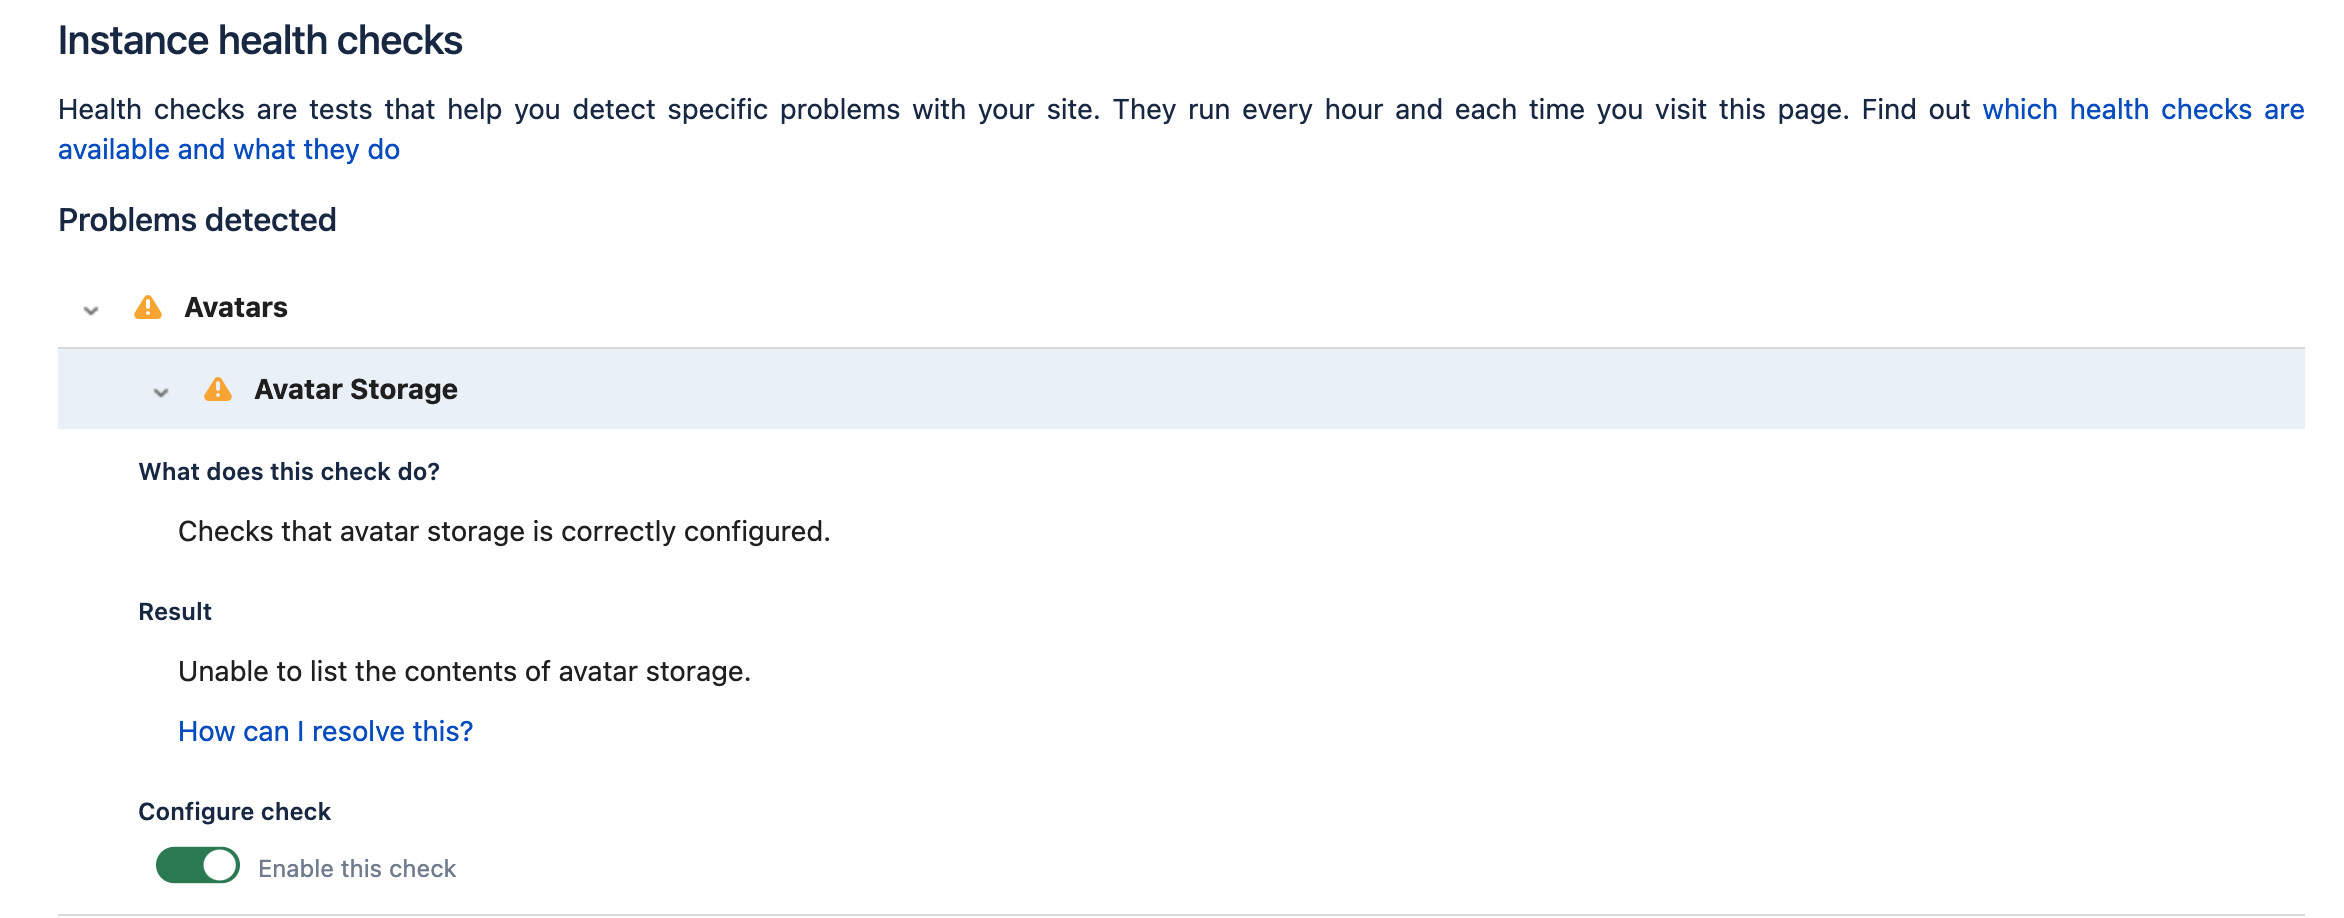Click the avatar storage check description text

tap(504, 532)
